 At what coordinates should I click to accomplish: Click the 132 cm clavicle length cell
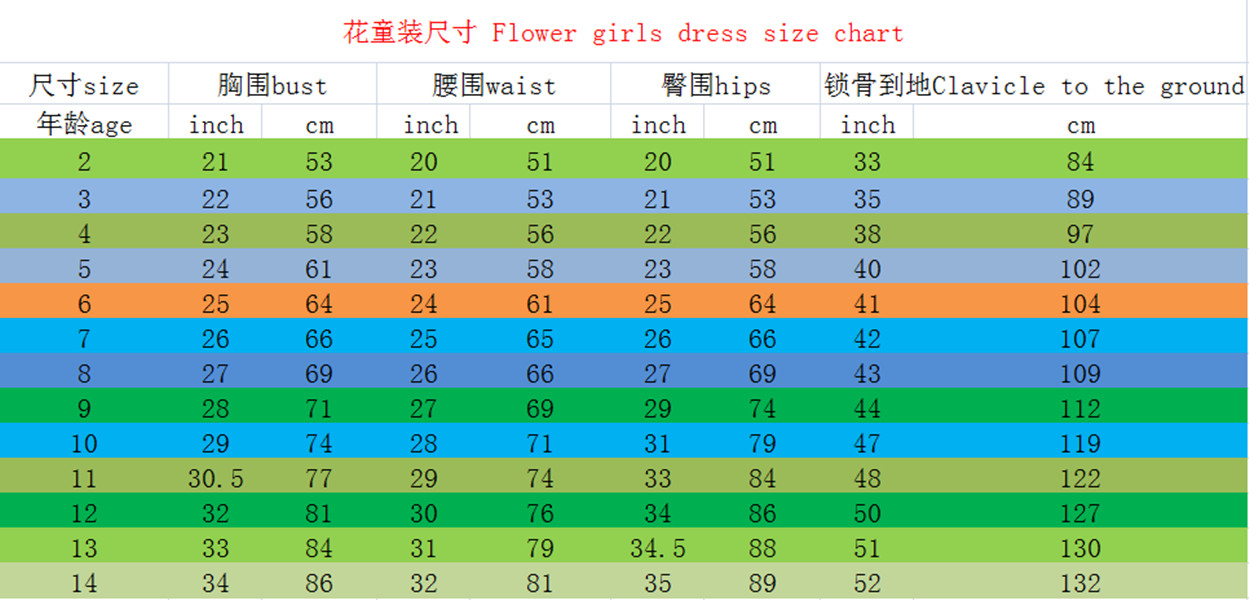[1080, 584]
